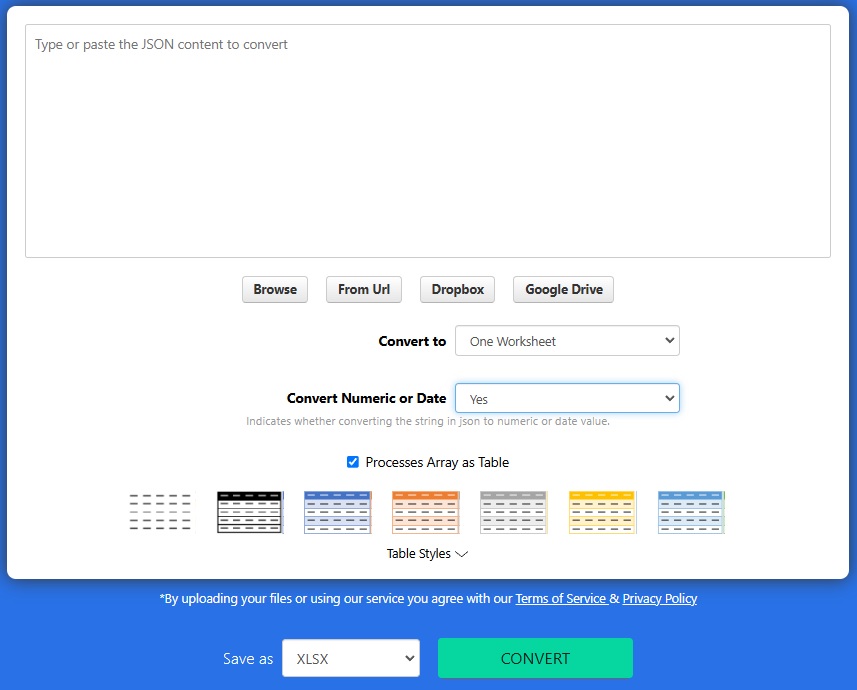Screen dimensions: 857x690
Task: Open the Convert to dropdown
Action: coord(567,341)
